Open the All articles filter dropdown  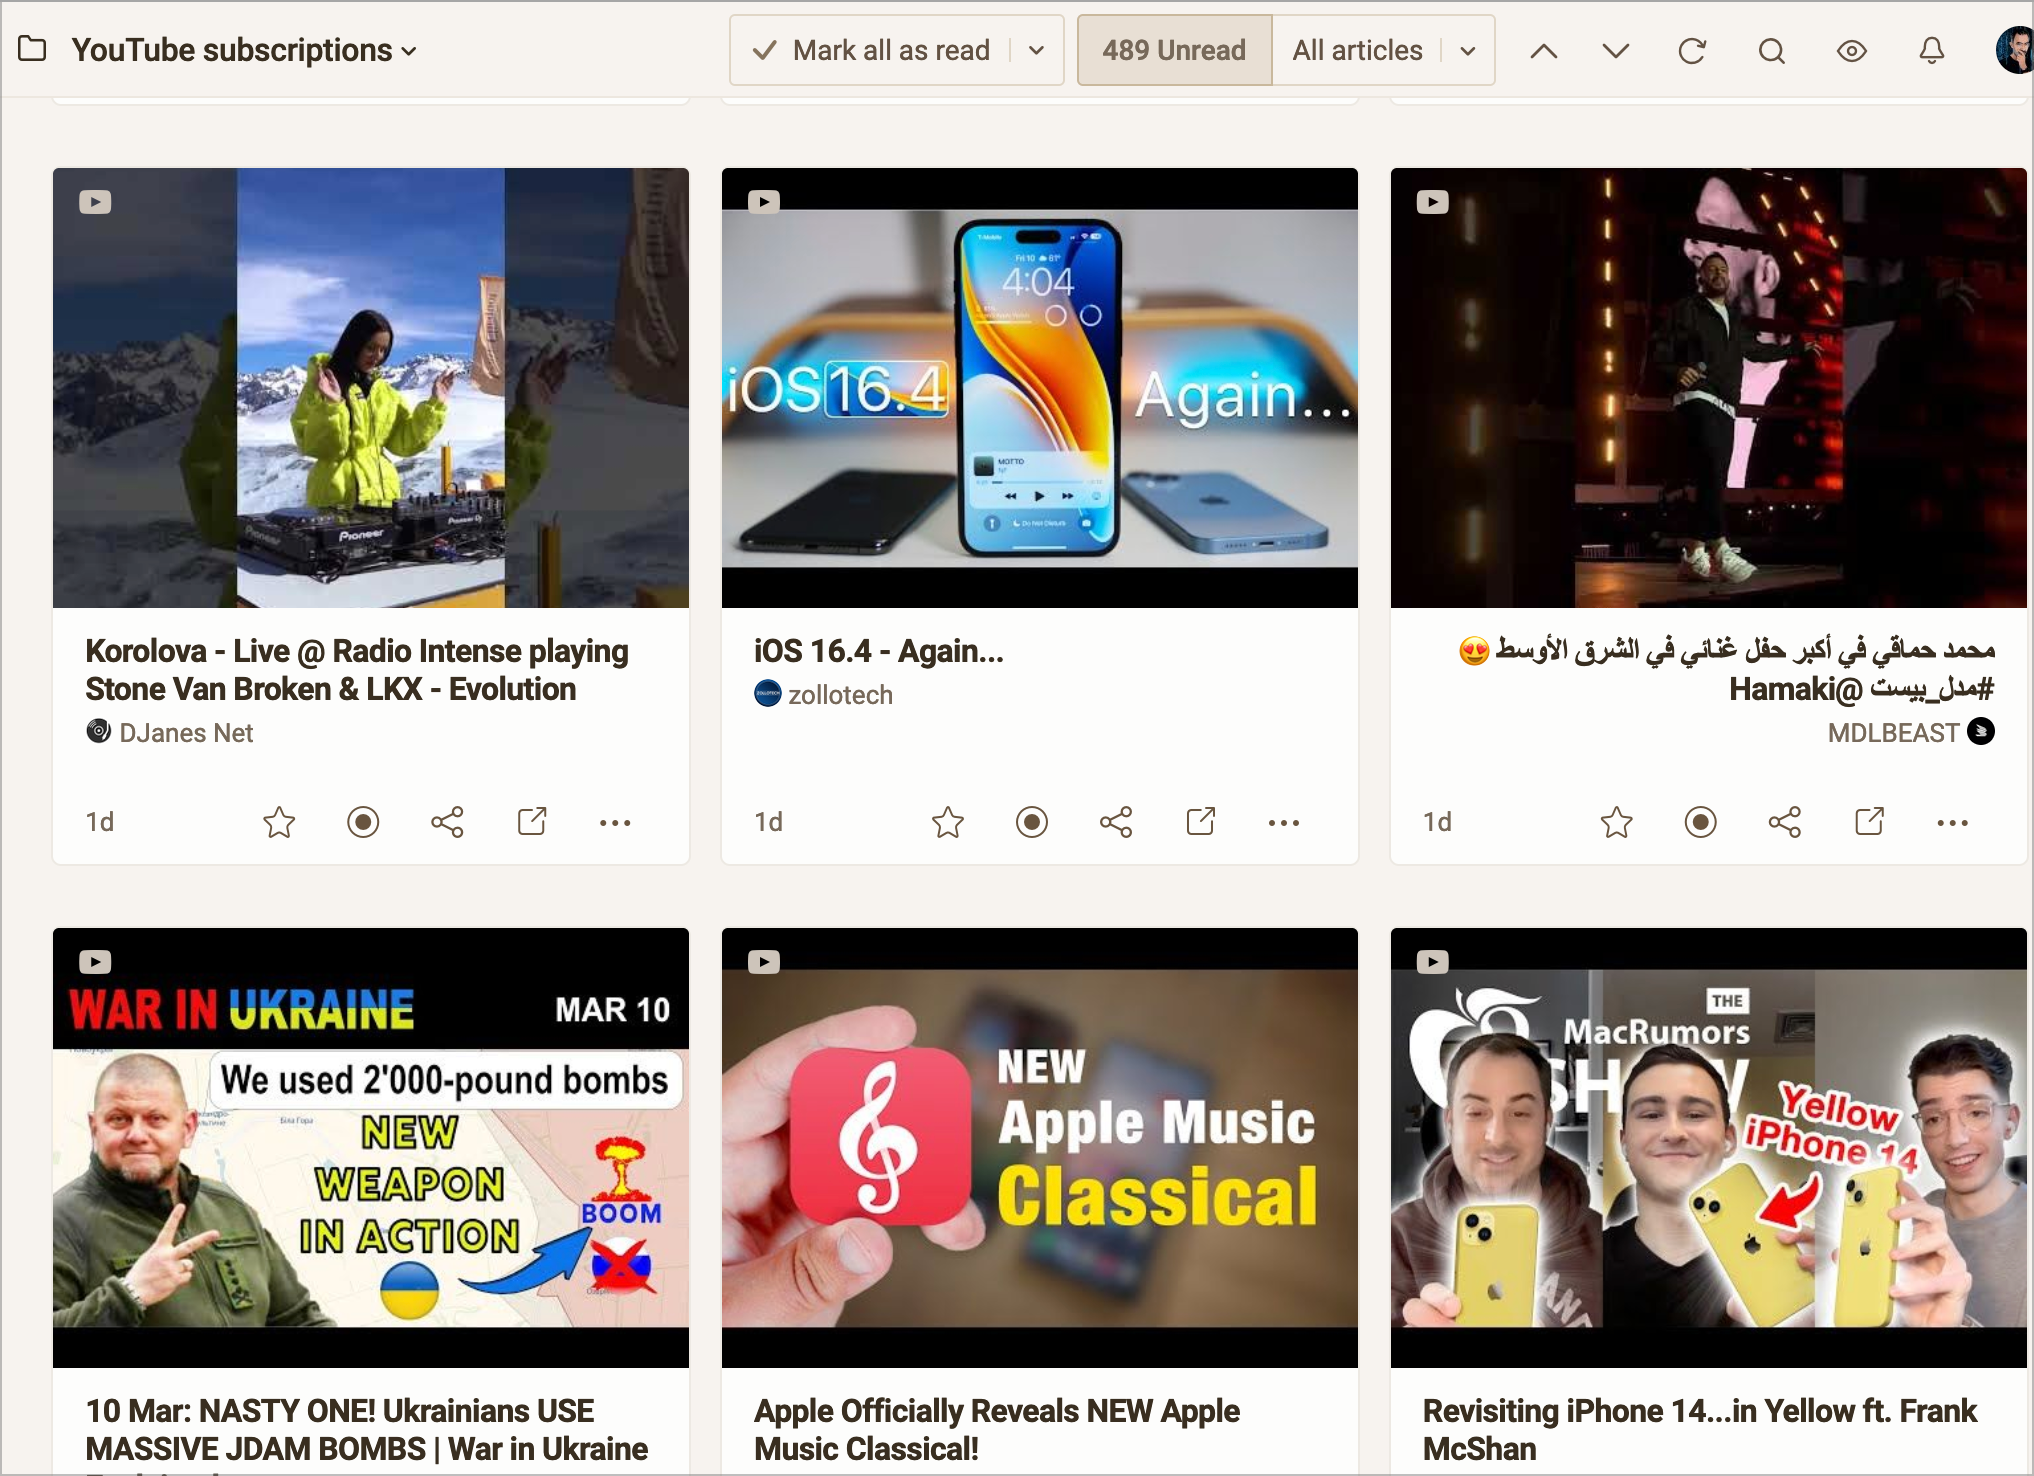(x=1466, y=49)
